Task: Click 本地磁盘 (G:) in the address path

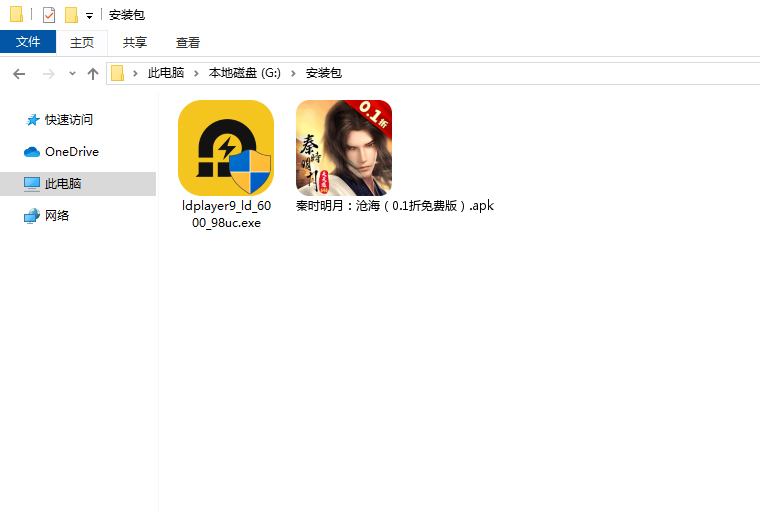Action: 244,73
